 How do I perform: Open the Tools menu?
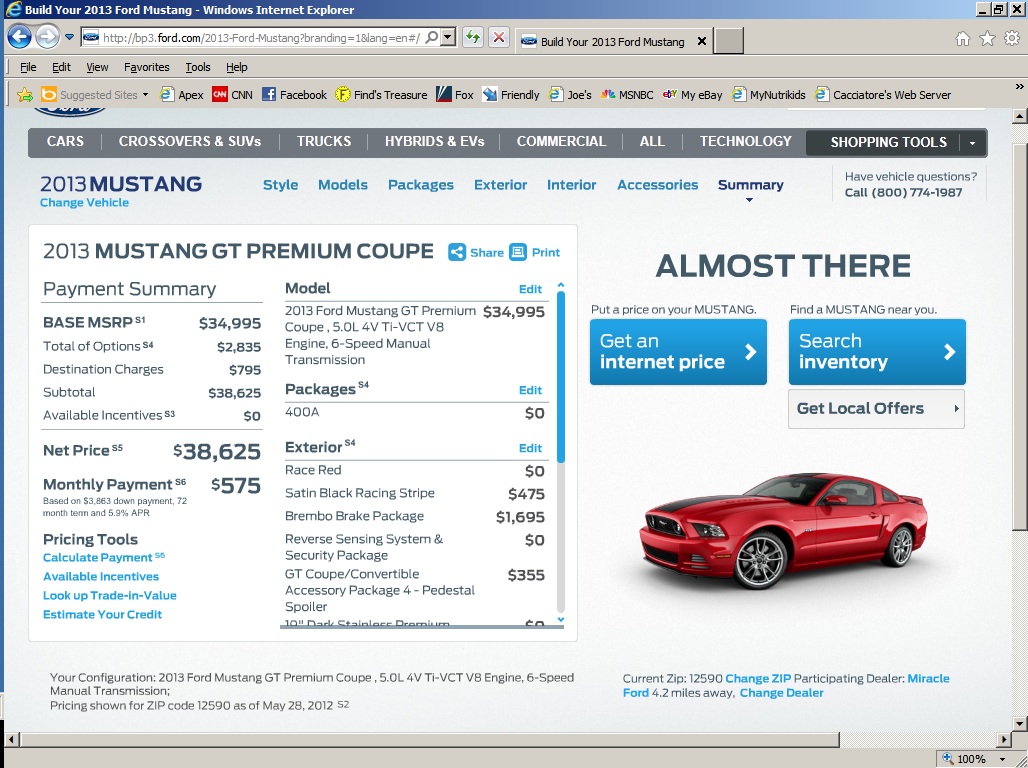coord(198,67)
